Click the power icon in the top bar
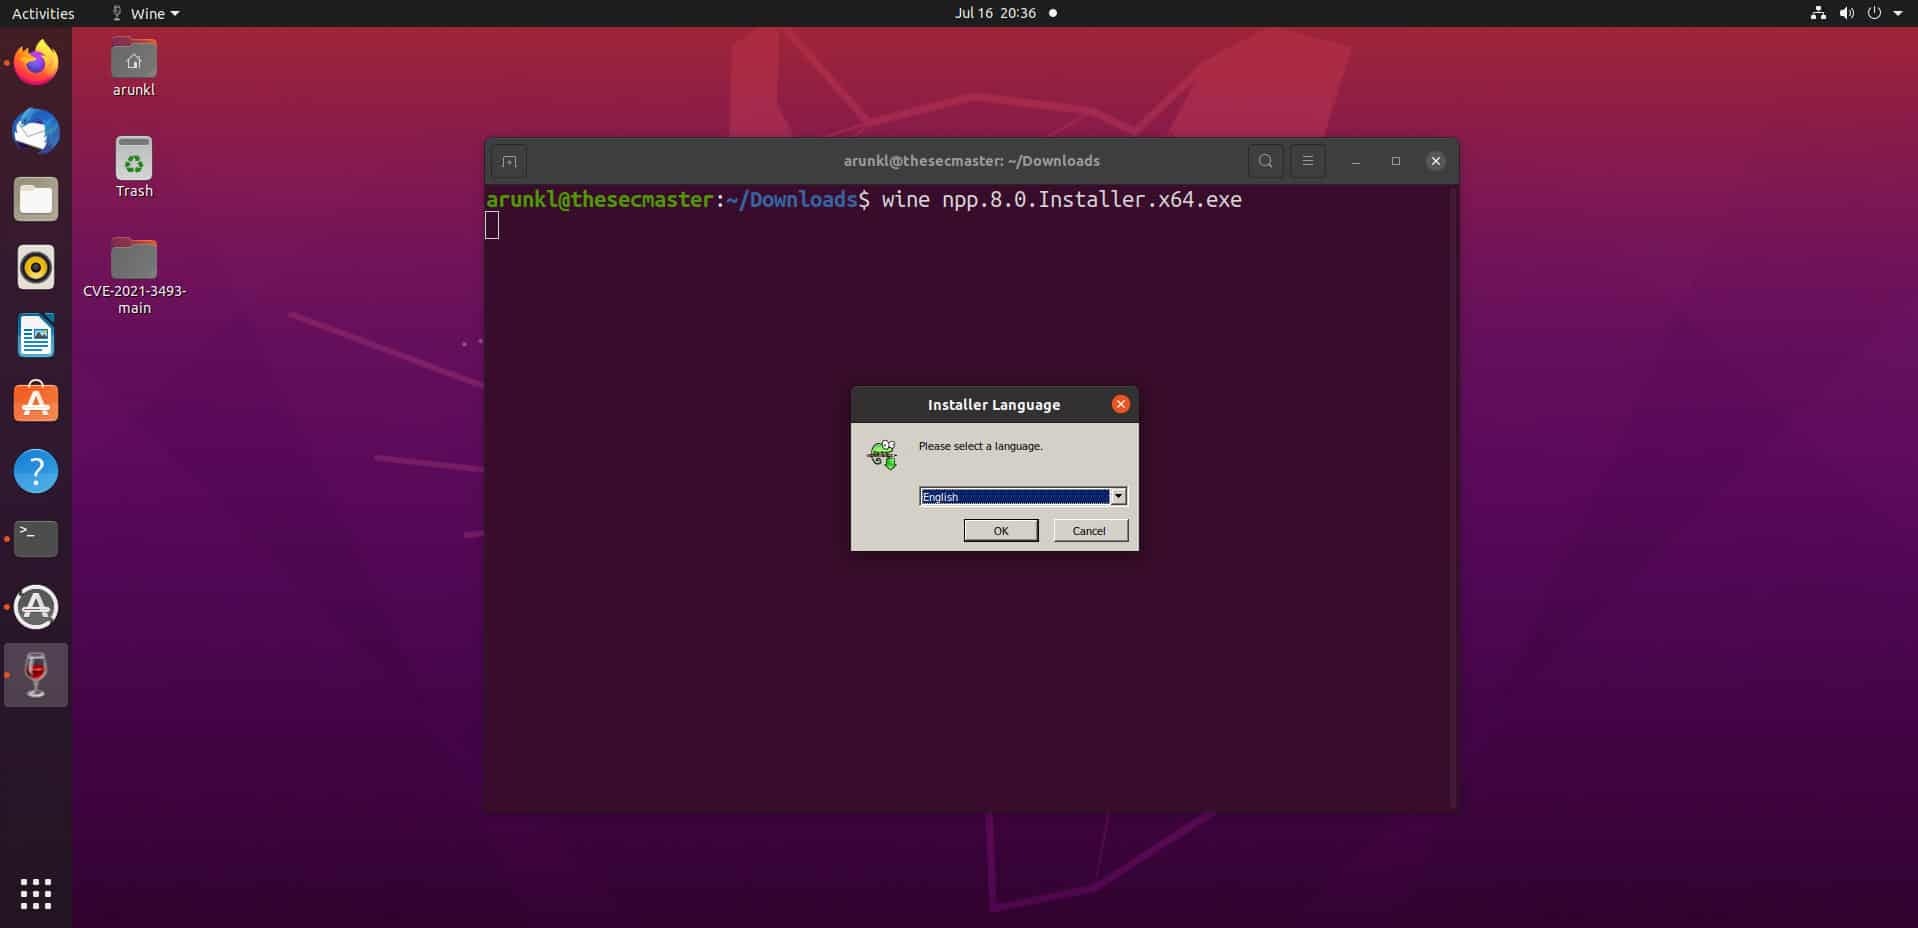This screenshot has width=1918, height=928. [x=1874, y=13]
